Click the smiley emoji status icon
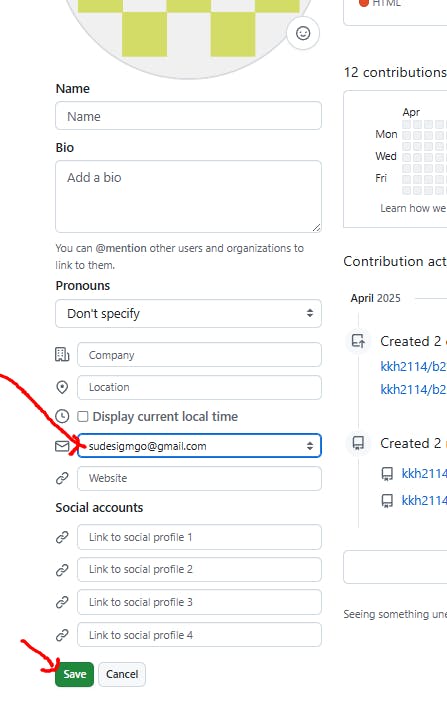The height and width of the screenshot is (712, 447). [303, 33]
